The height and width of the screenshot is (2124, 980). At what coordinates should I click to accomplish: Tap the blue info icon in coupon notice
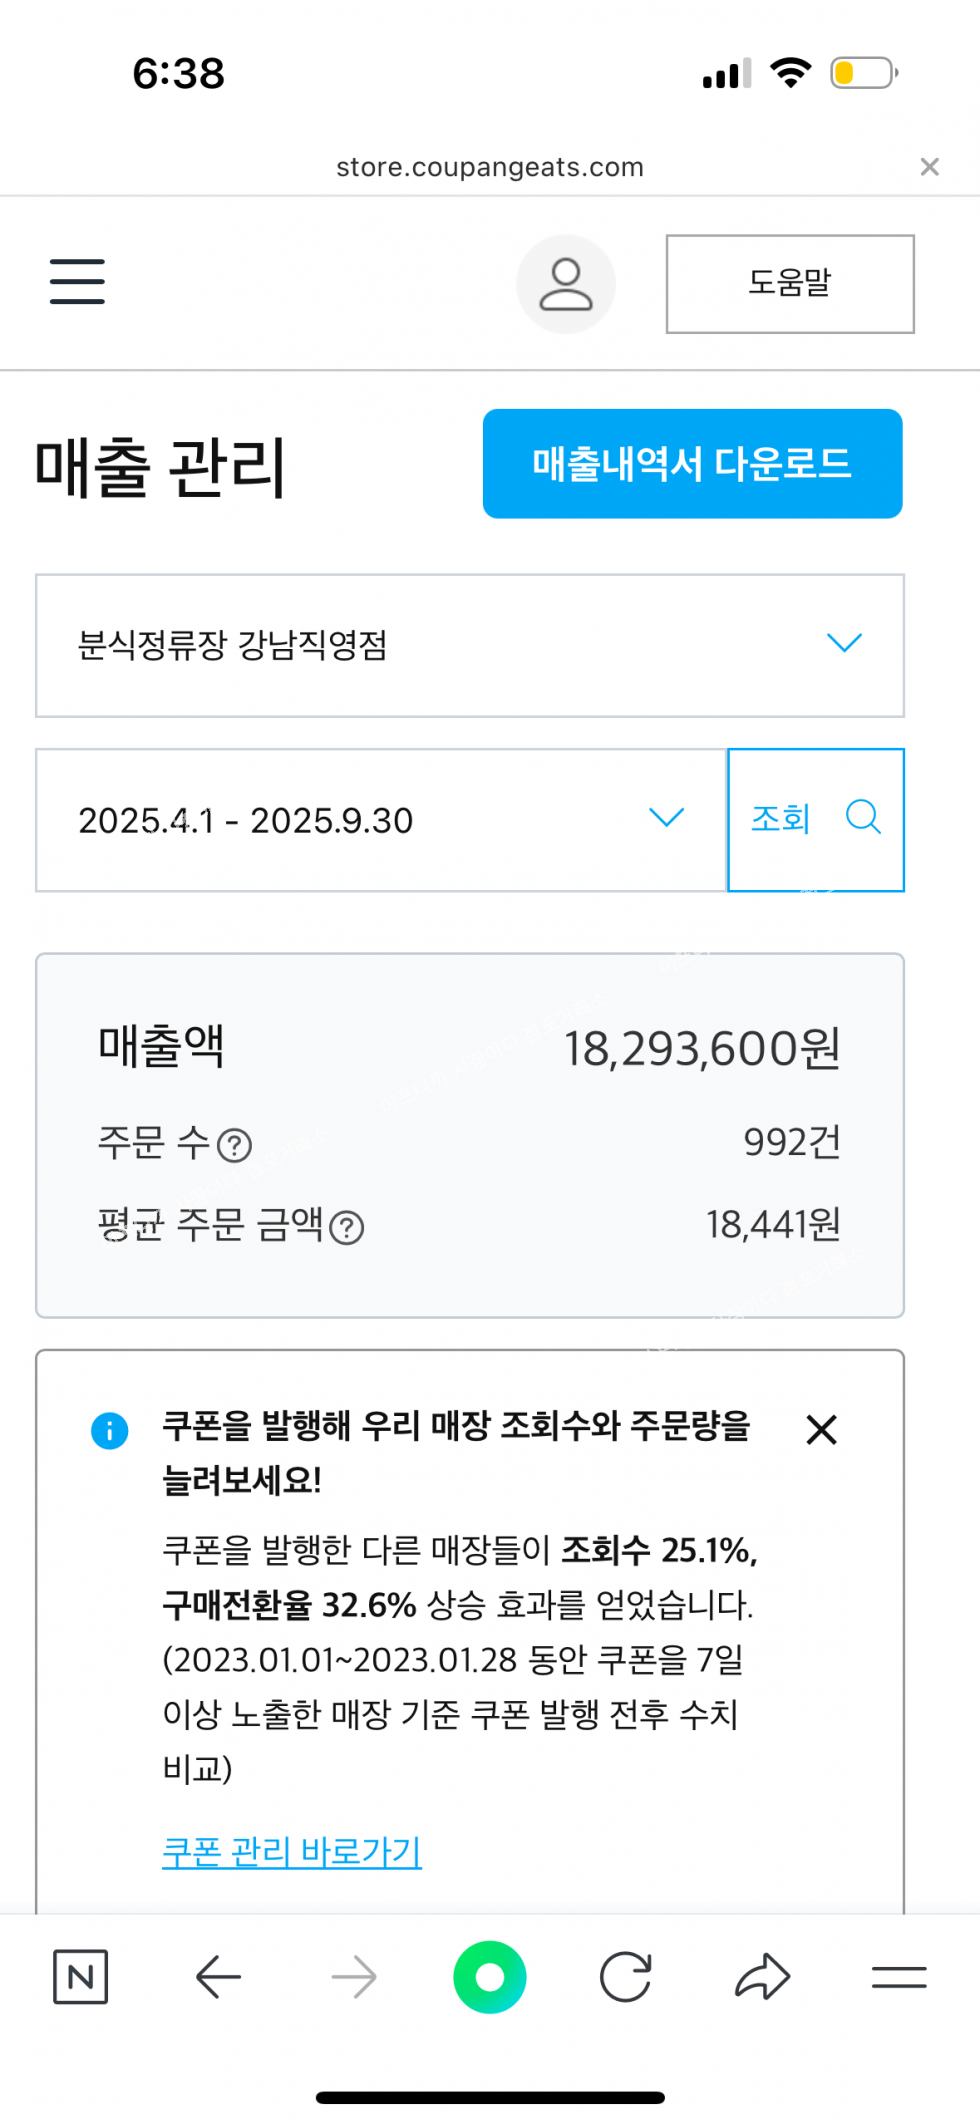click(110, 1430)
